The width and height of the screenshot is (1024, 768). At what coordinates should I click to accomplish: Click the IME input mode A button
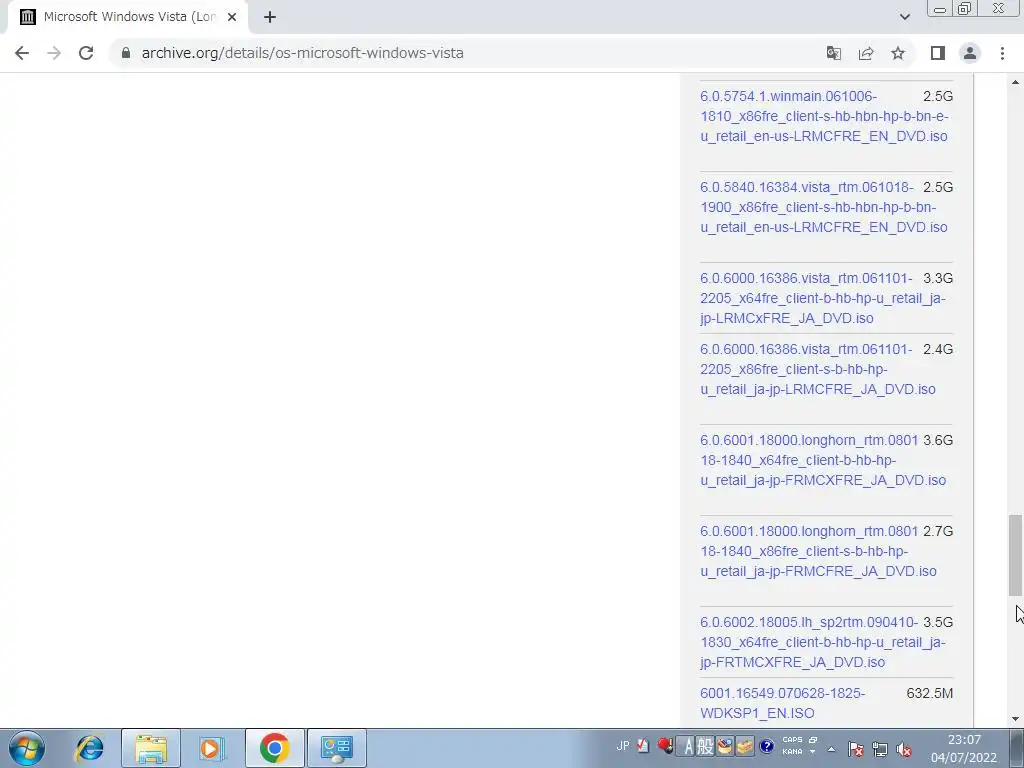[x=687, y=746]
